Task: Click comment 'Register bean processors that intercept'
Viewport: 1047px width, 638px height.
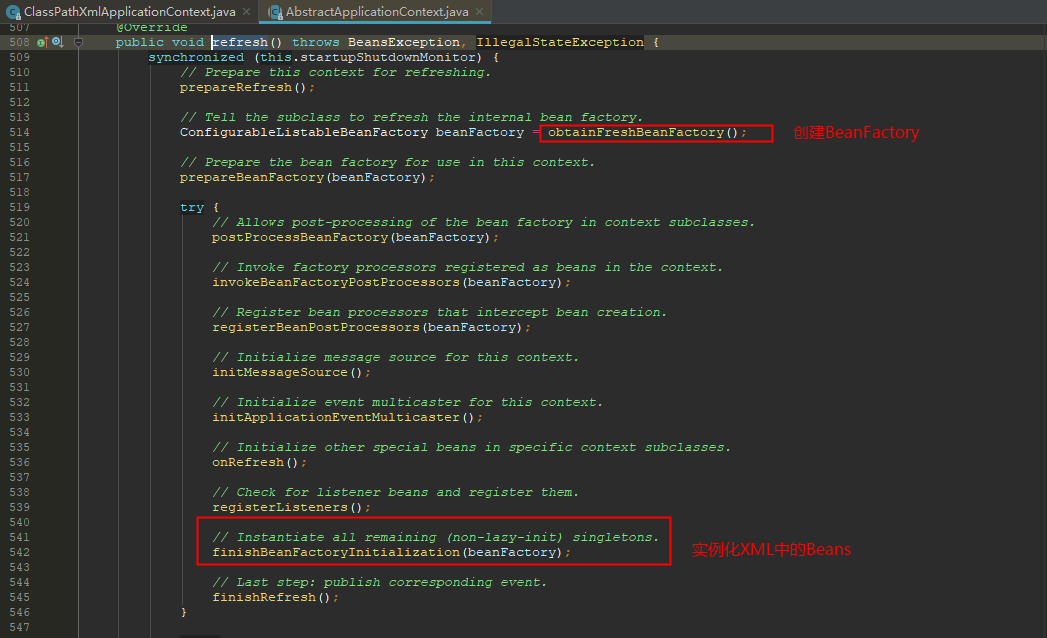Action: click(439, 312)
